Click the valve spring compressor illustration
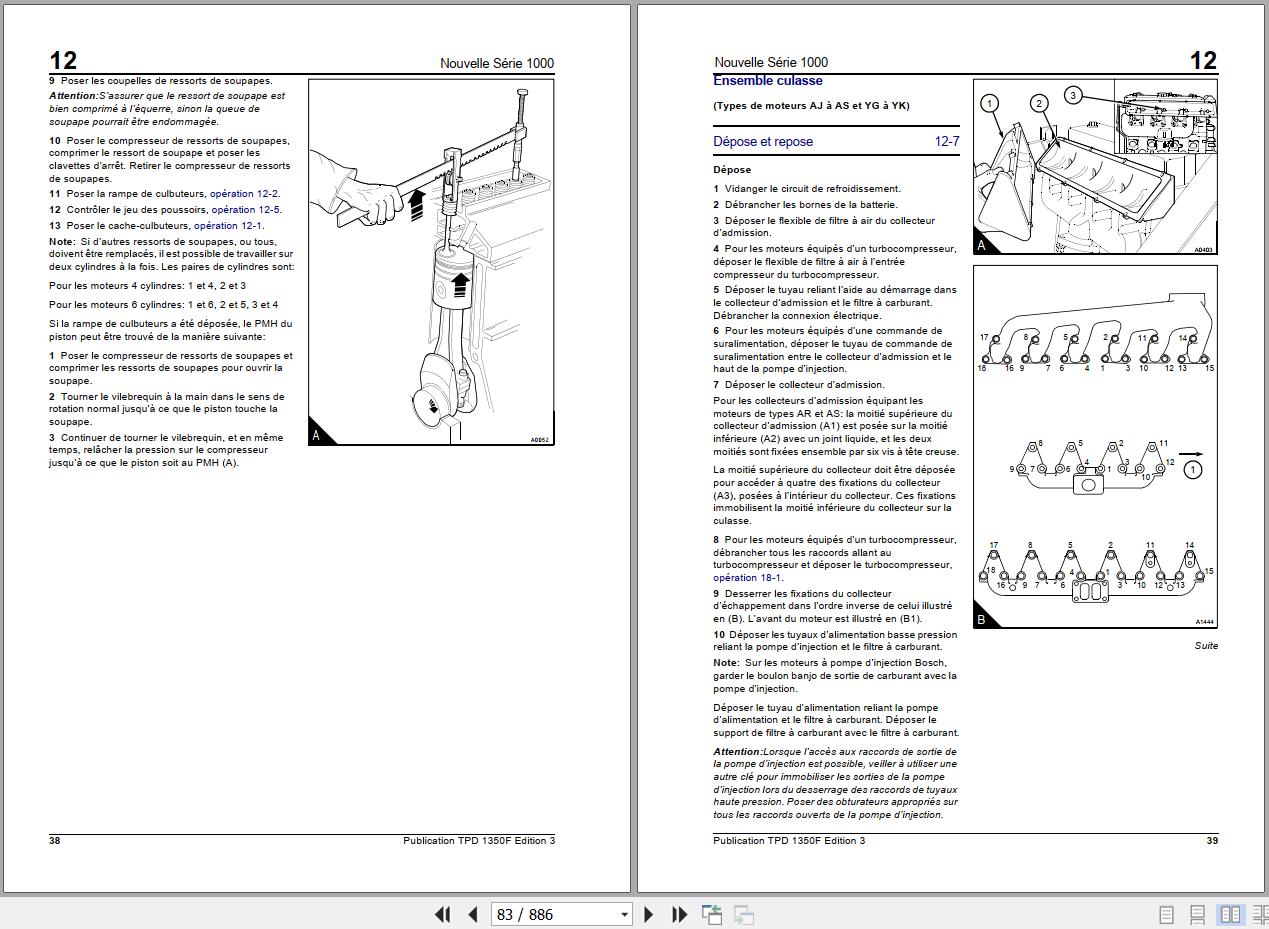Viewport: 1269px width, 929px height. 431,262
